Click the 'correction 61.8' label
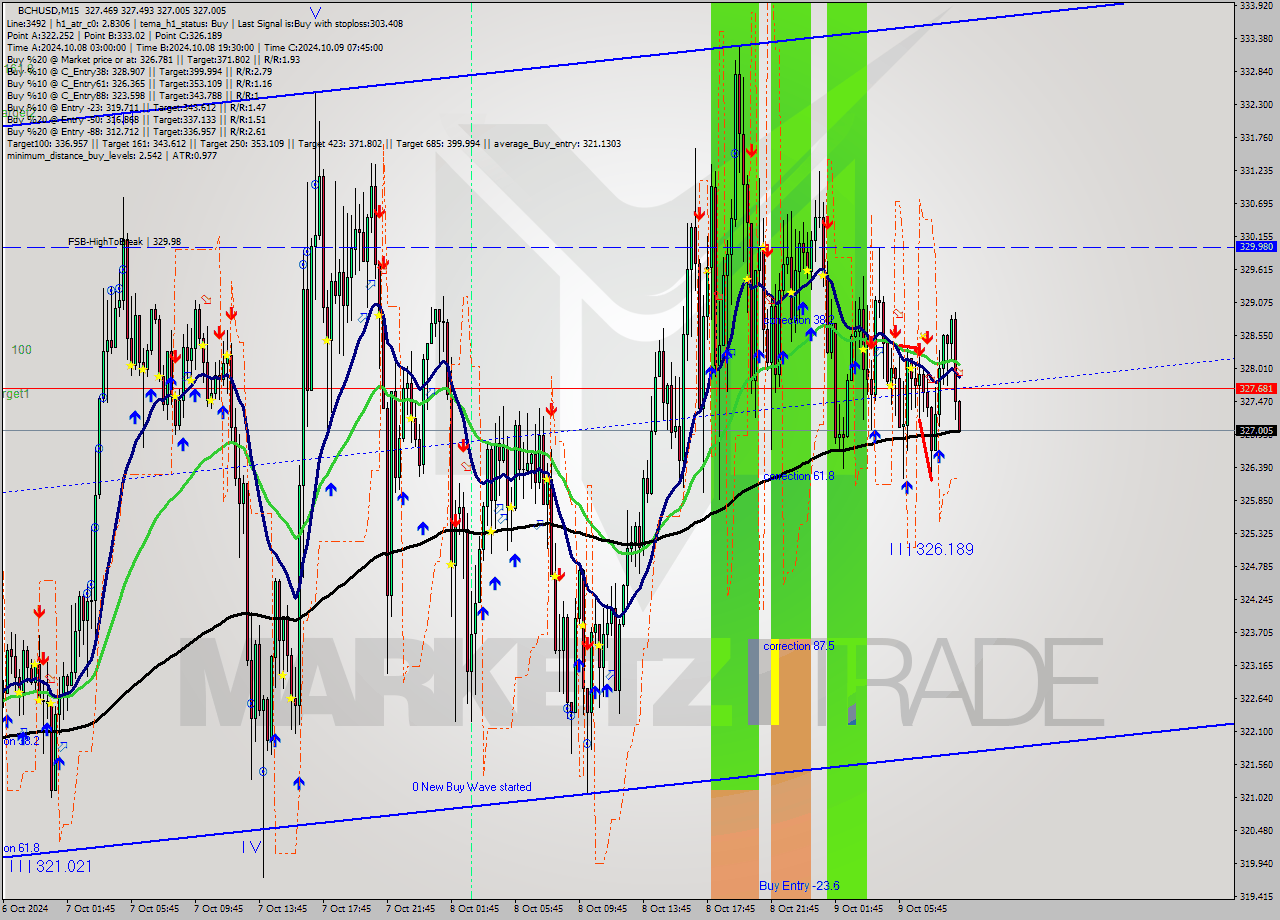 click(x=799, y=476)
